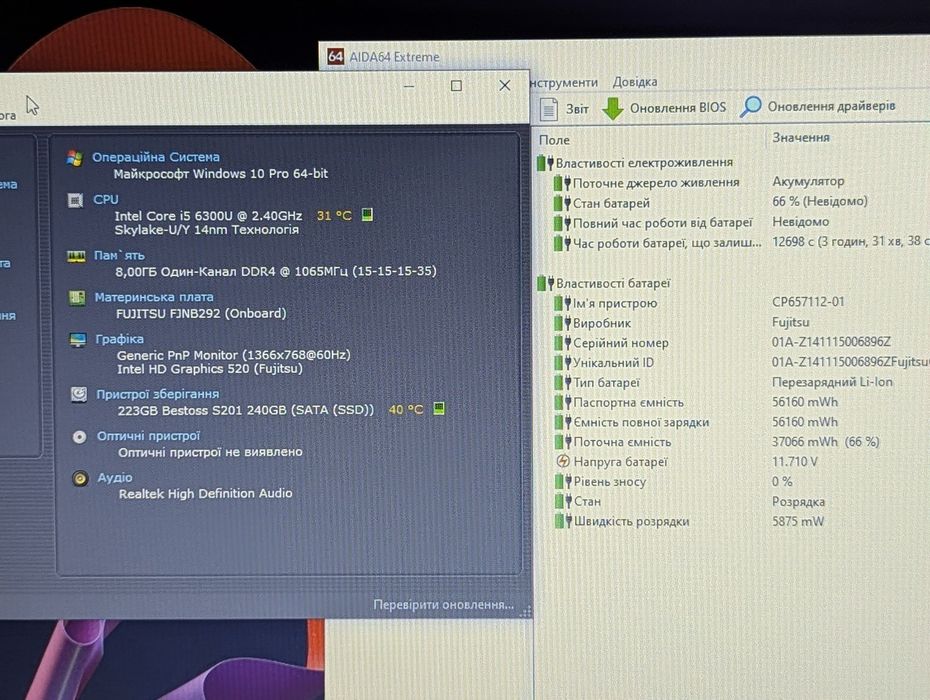930x700 pixels.
Task: Click the Поле column header
Action: click(x=554, y=140)
